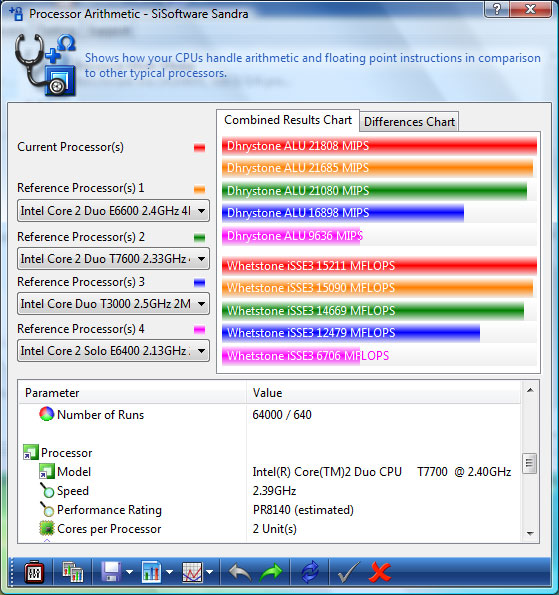Viewport: 559px width, 595px height.
Task: Save results using the floppy disk icon
Action: pyautogui.click(x=111, y=571)
